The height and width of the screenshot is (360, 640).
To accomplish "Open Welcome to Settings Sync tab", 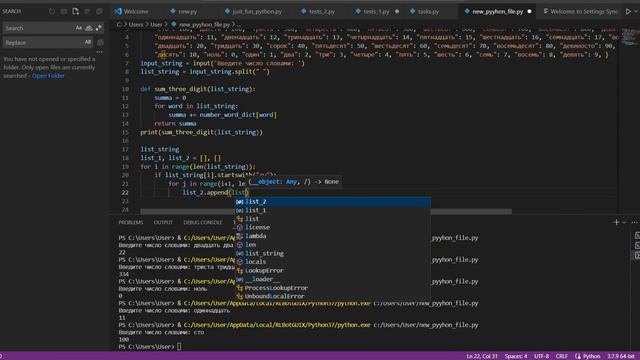I will coord(584,11).
